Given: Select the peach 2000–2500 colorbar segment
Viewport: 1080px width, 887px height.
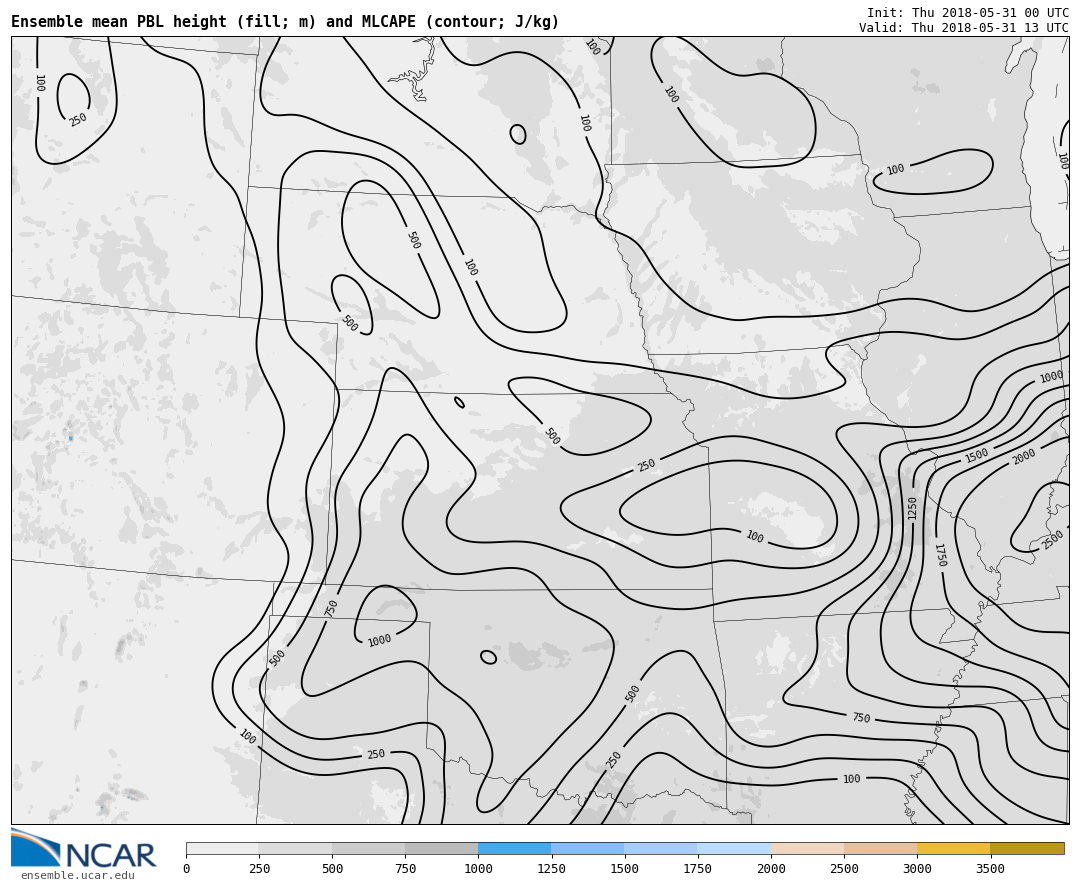Looking at the screenshot, I should coord(807,848).
